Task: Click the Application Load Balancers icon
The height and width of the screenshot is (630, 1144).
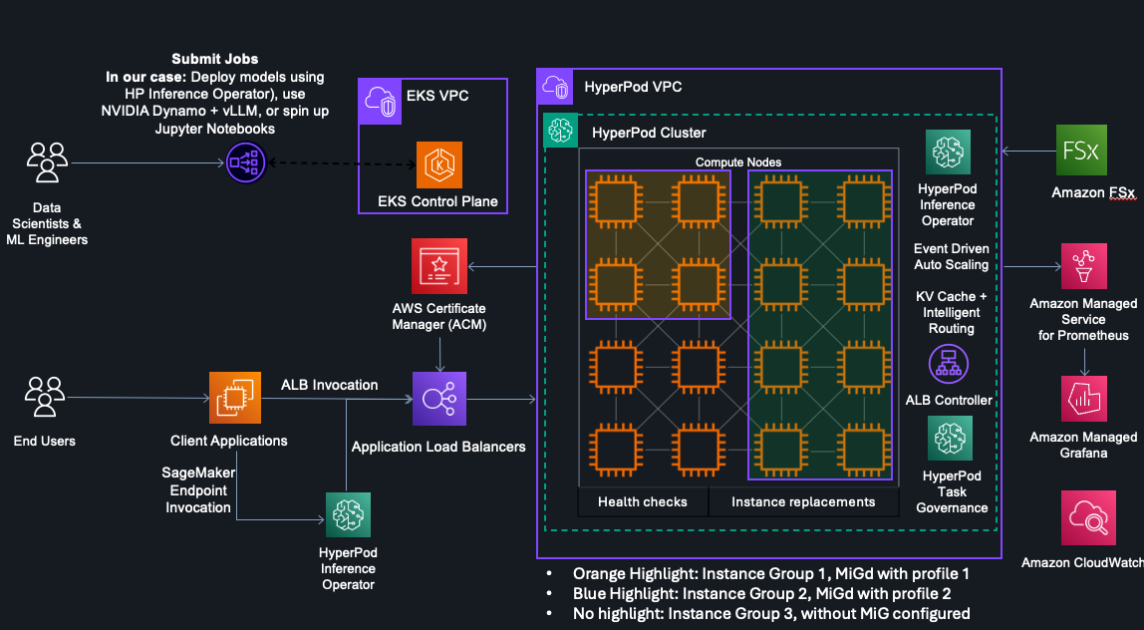Action: point(440,398)
